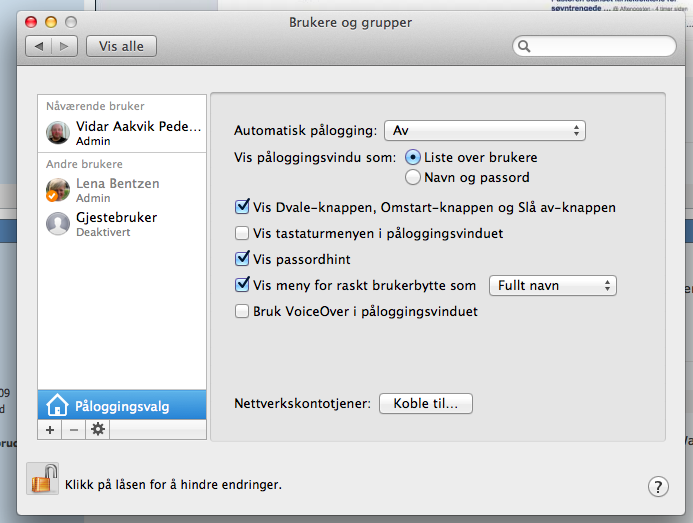Add a user with plus button

(x=50, y=430)
